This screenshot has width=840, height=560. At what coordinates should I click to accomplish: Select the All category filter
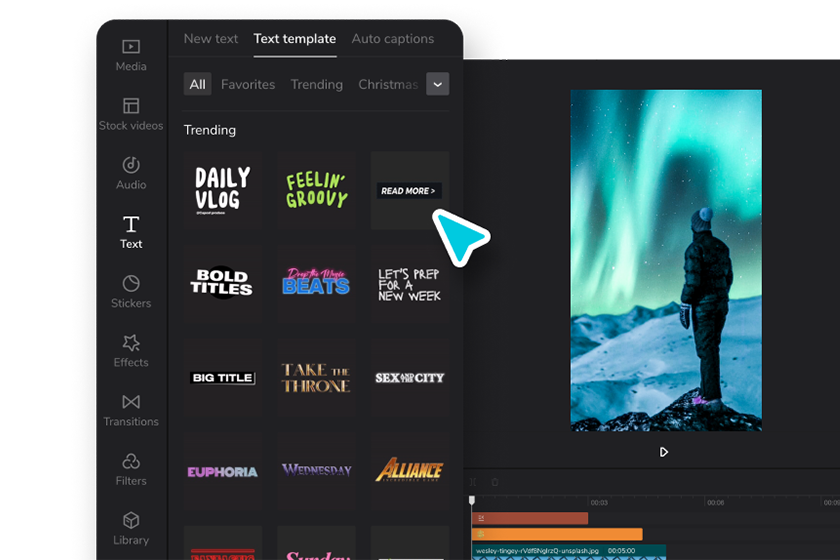coord(197,84)
